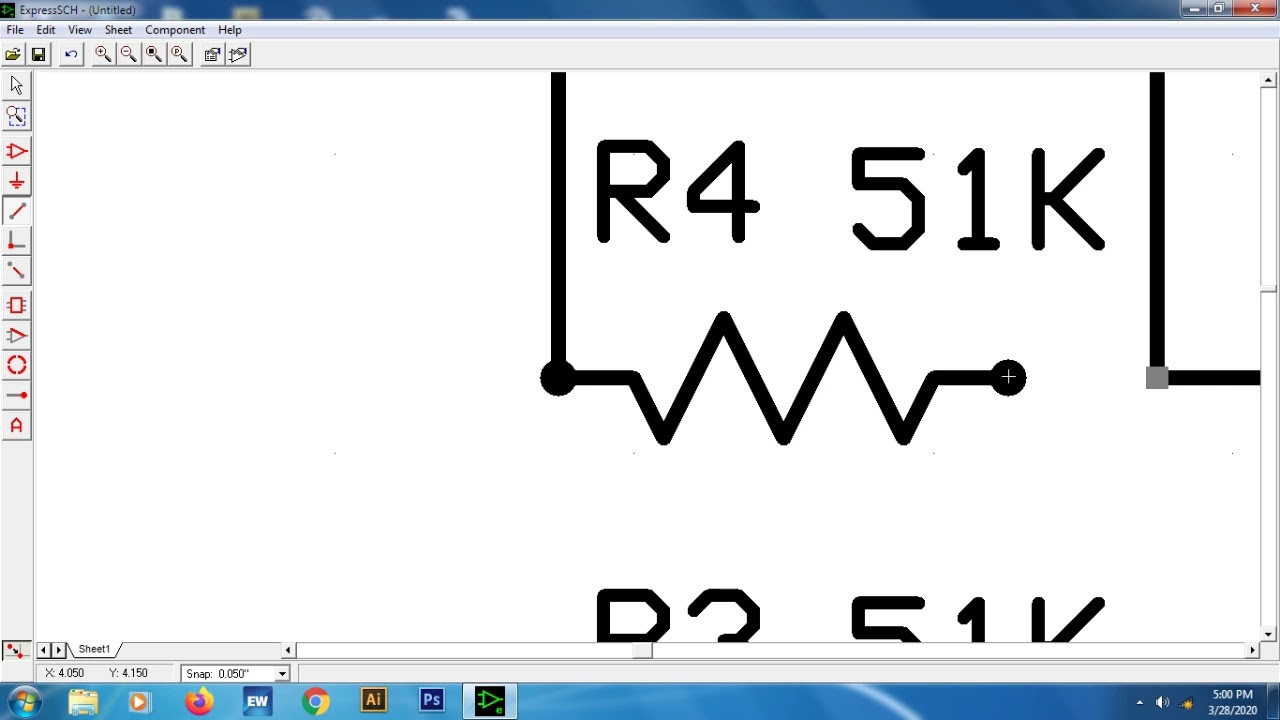Click the Y: 4.150 coordinate readout
Viewport: 1280px width, 720px height.
coord(128,674)
